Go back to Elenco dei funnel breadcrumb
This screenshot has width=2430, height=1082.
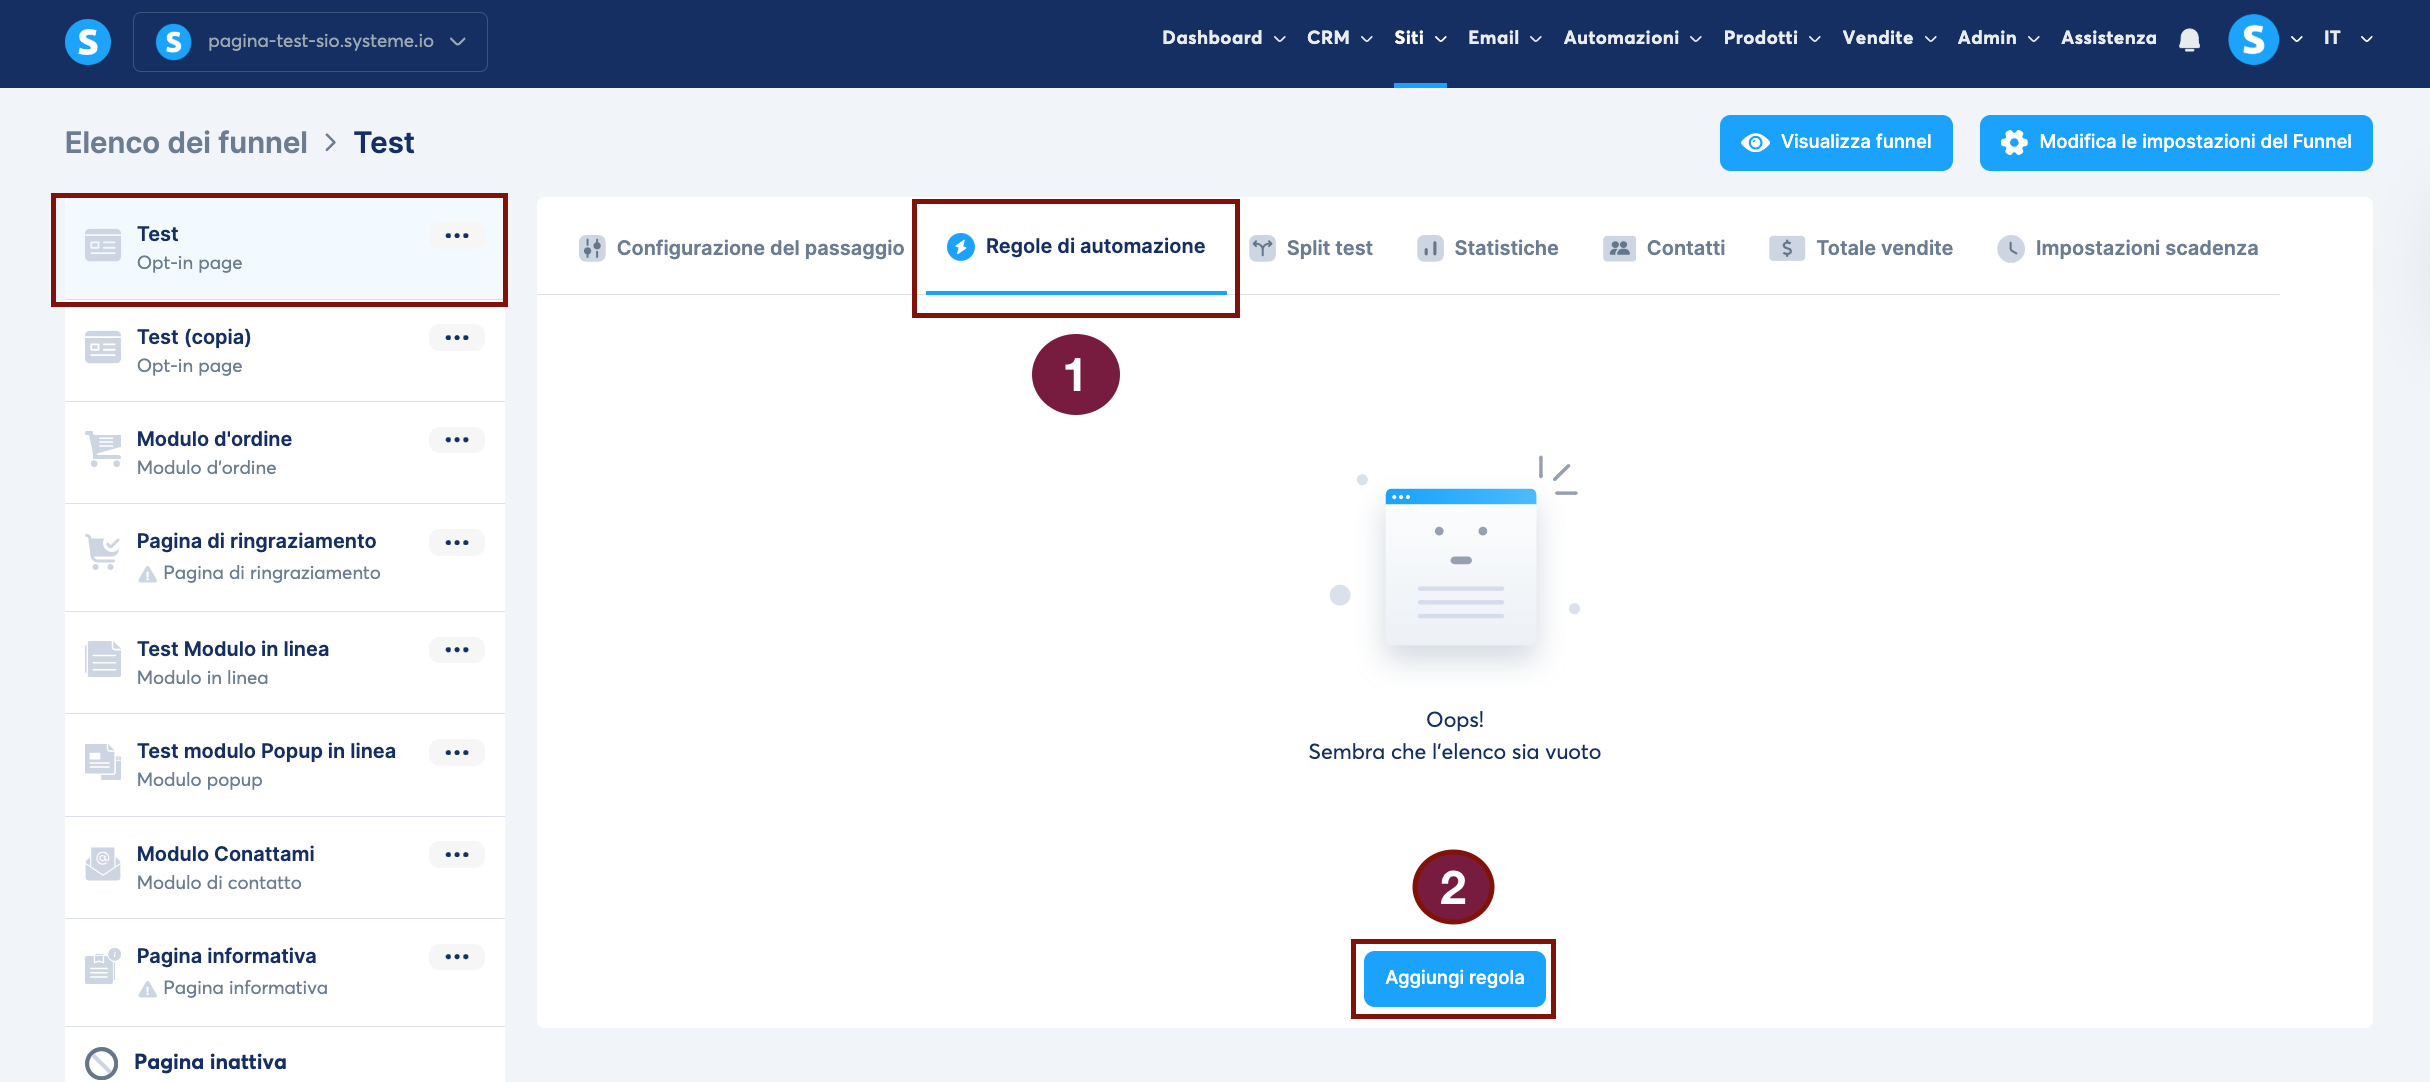(x=186, y=143)
